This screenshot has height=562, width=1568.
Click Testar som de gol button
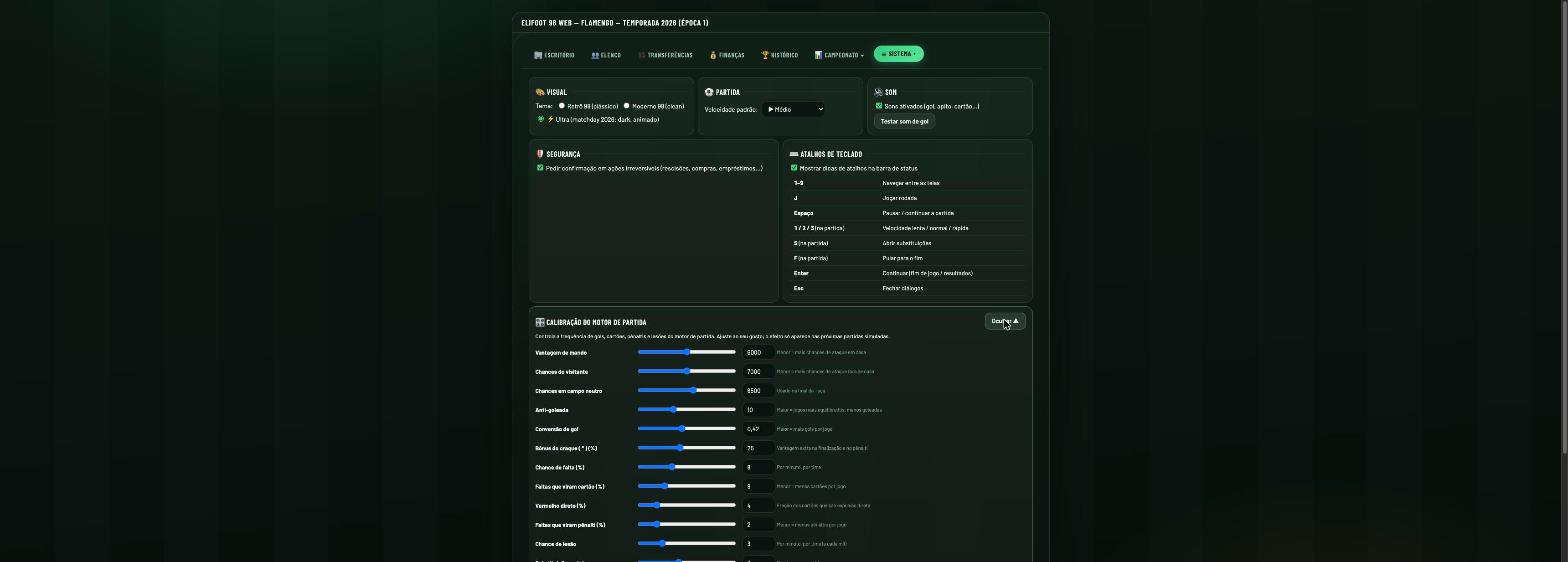(x=904, y=121)
